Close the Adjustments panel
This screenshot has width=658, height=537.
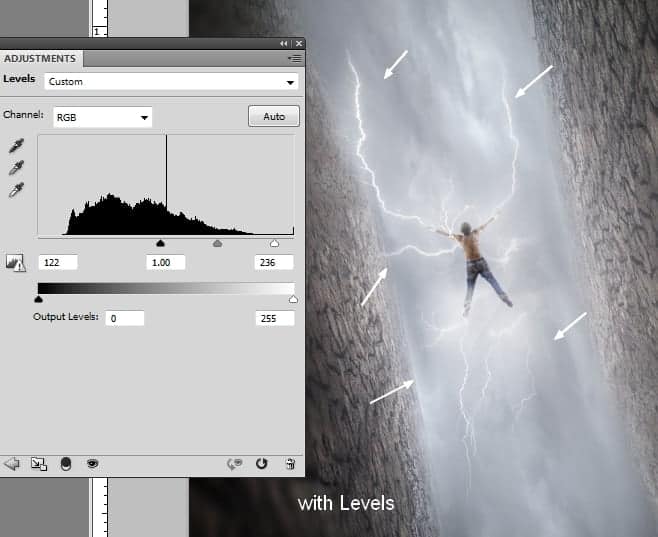click(299, 43)
